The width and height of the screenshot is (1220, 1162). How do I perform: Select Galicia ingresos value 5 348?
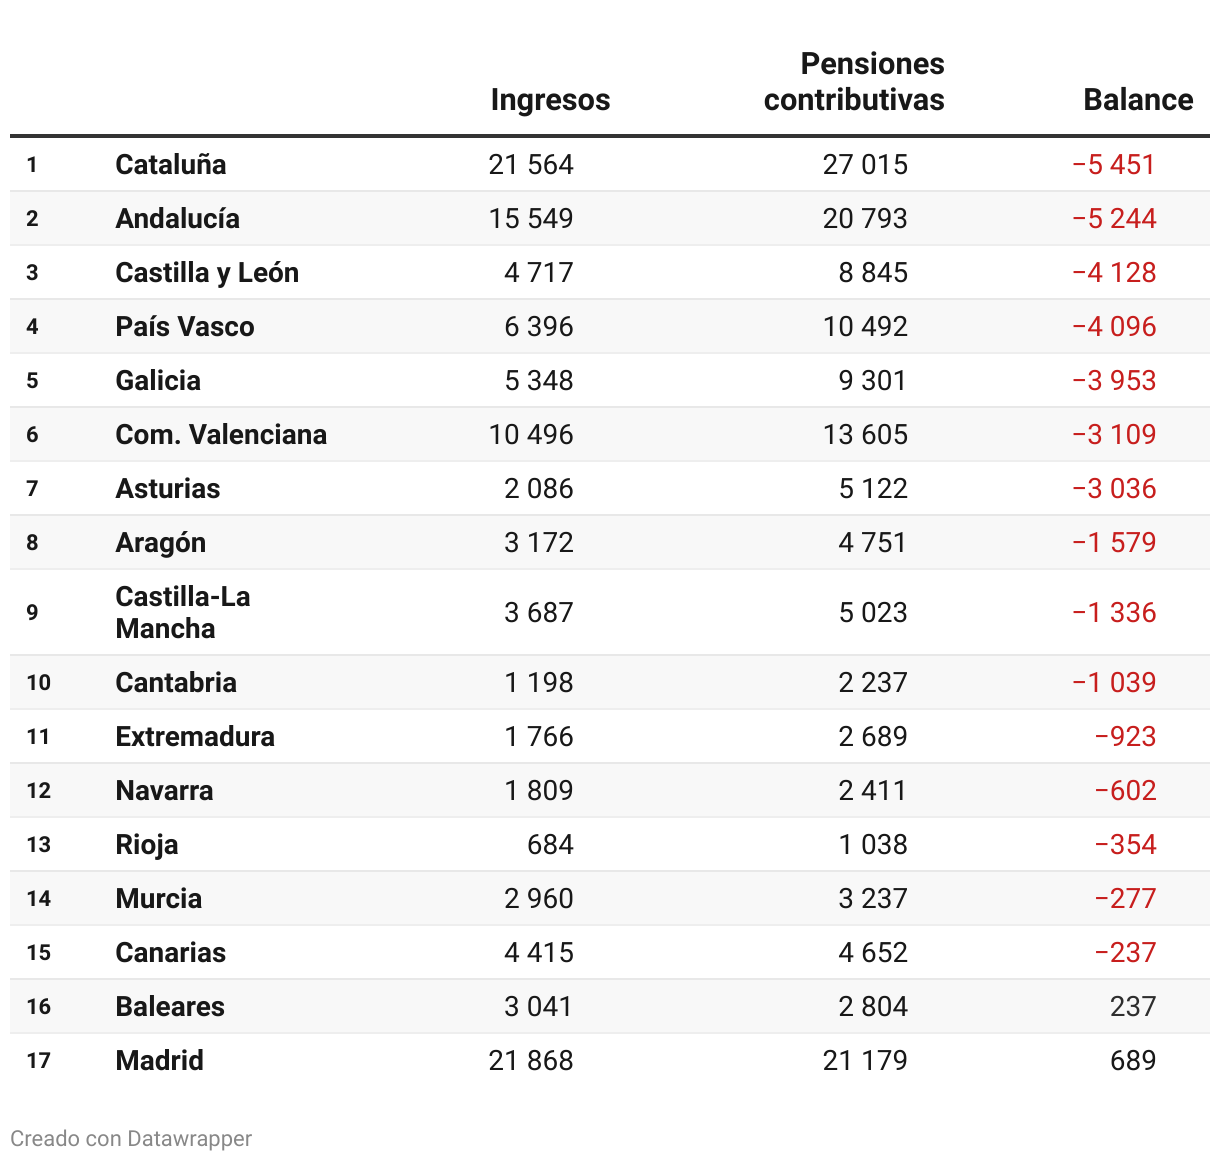(539, 380)
